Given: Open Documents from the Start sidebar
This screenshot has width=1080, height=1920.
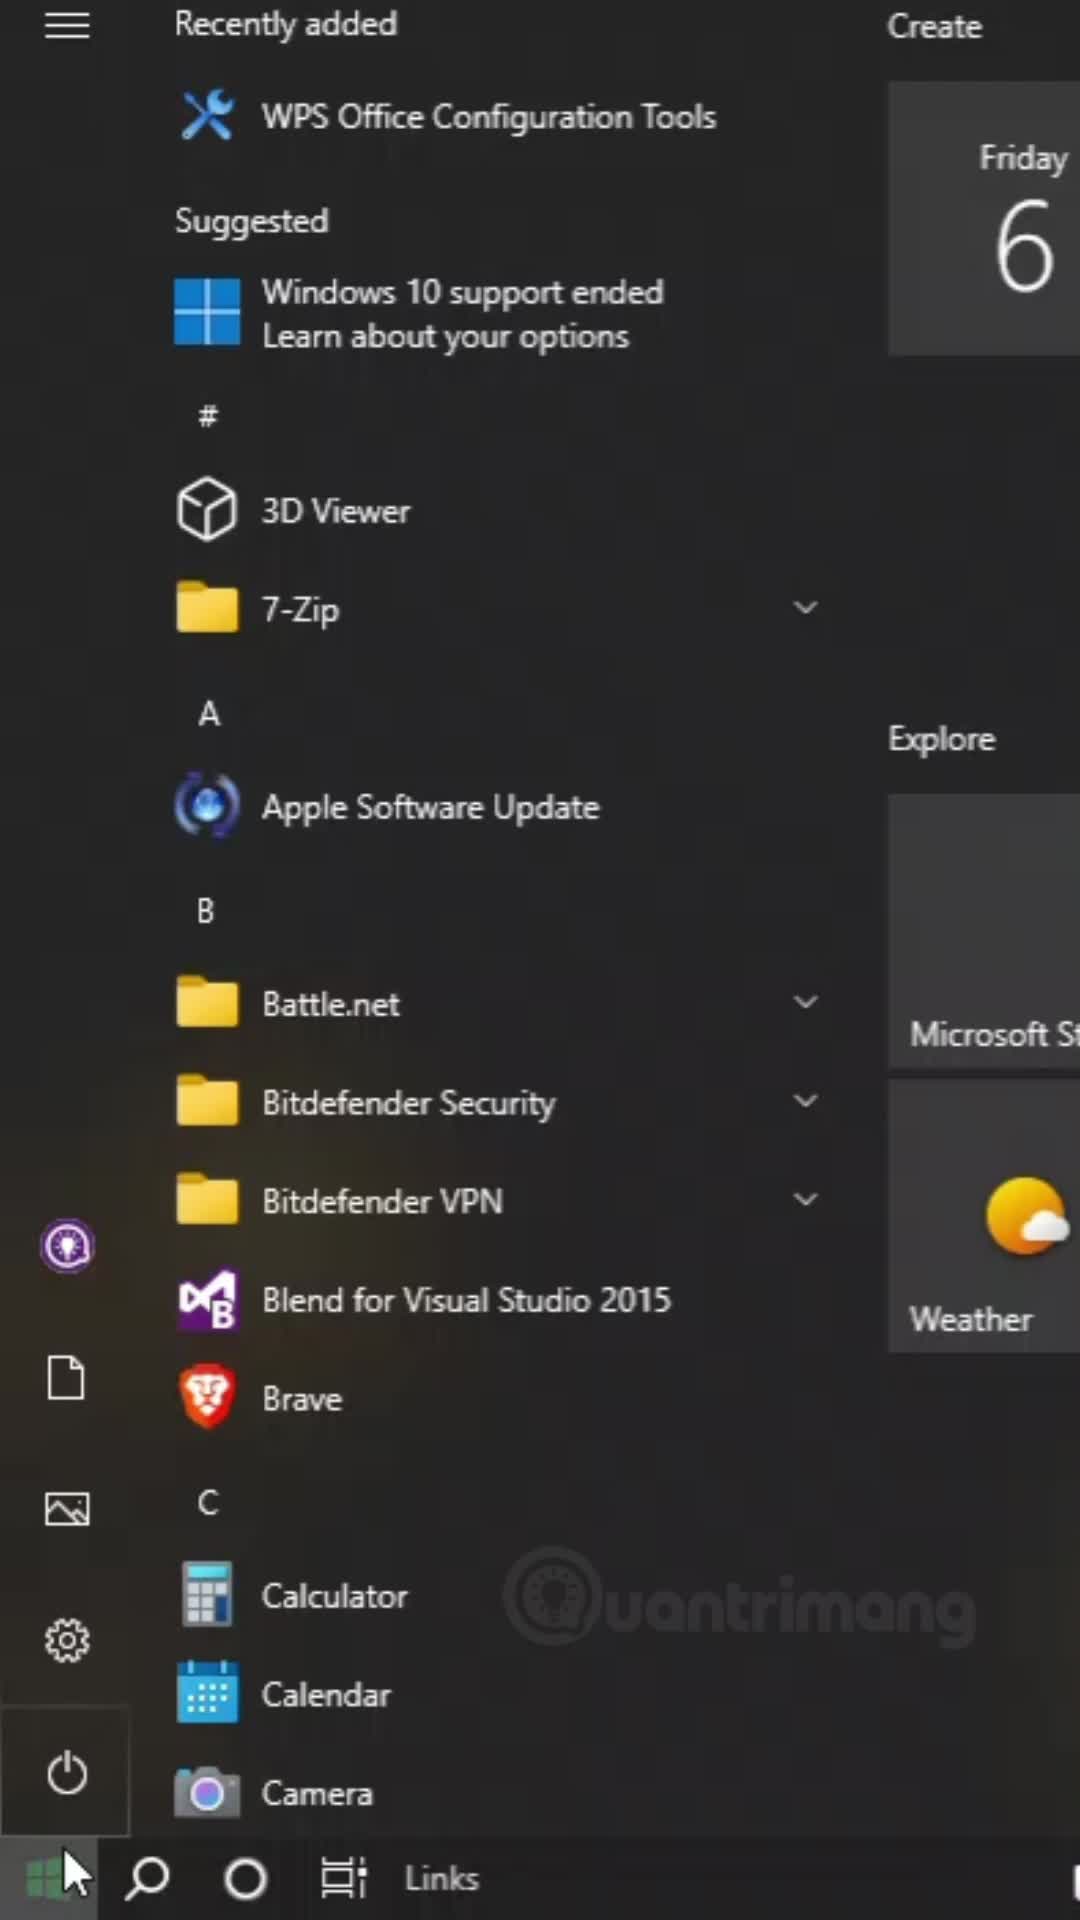Looking at the screenshot, I should pyautogui.click(x=67, y=1378).
